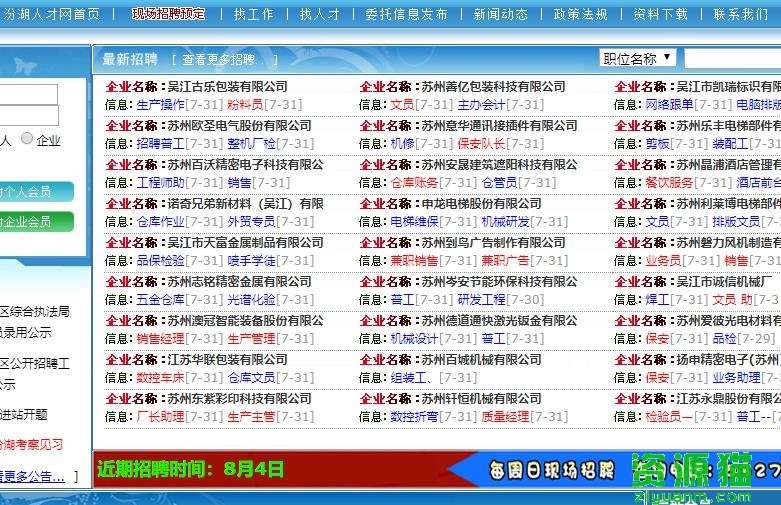The width and height of the screenshot is (781, 505).
Task: Open 数控车床 job link
Action: (160, 378)
